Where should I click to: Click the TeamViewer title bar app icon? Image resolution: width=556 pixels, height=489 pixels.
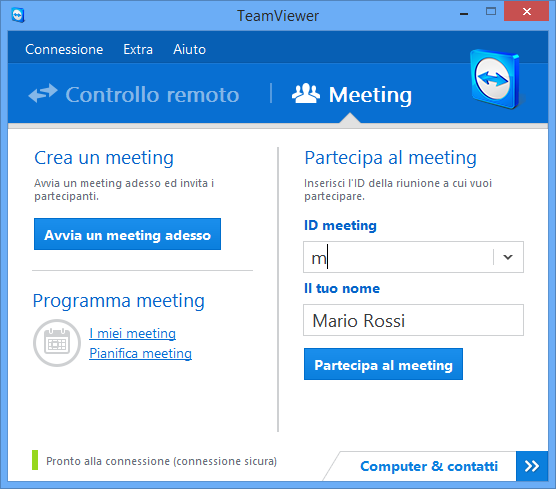[x=18, y=15]
